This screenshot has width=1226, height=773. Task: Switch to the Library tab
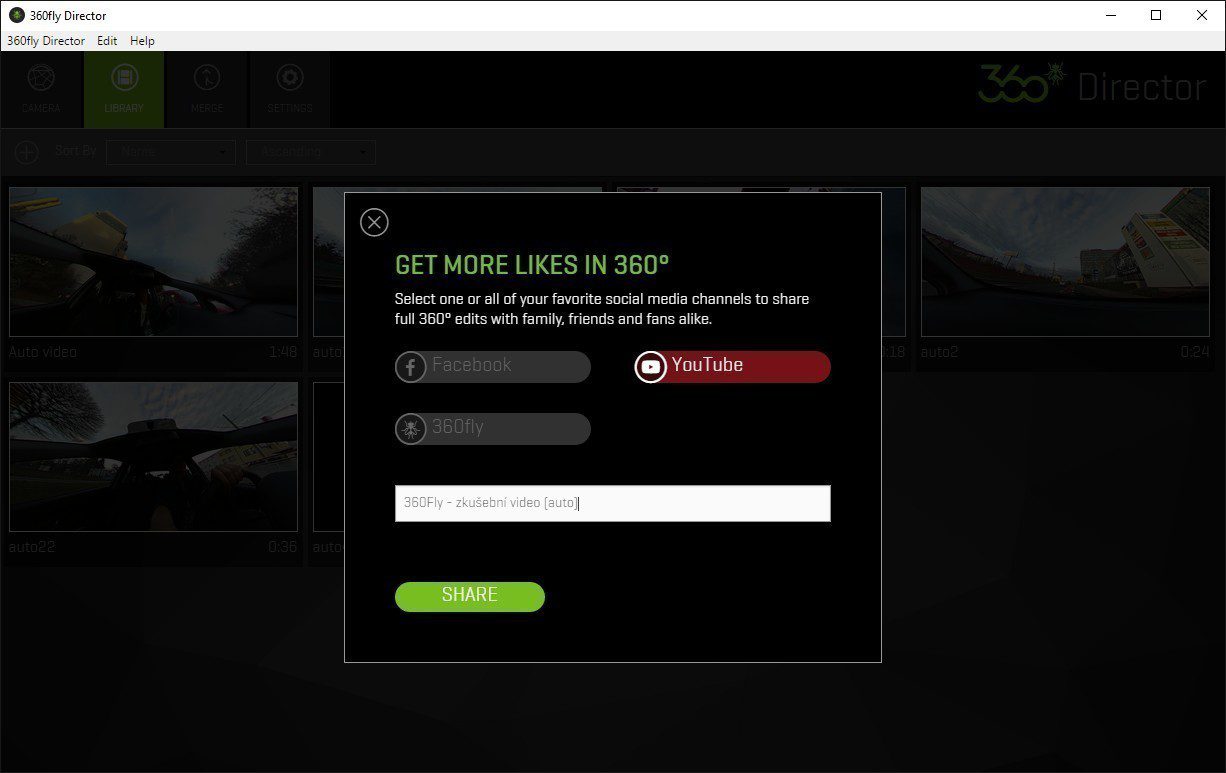click(x=124, y=90)
